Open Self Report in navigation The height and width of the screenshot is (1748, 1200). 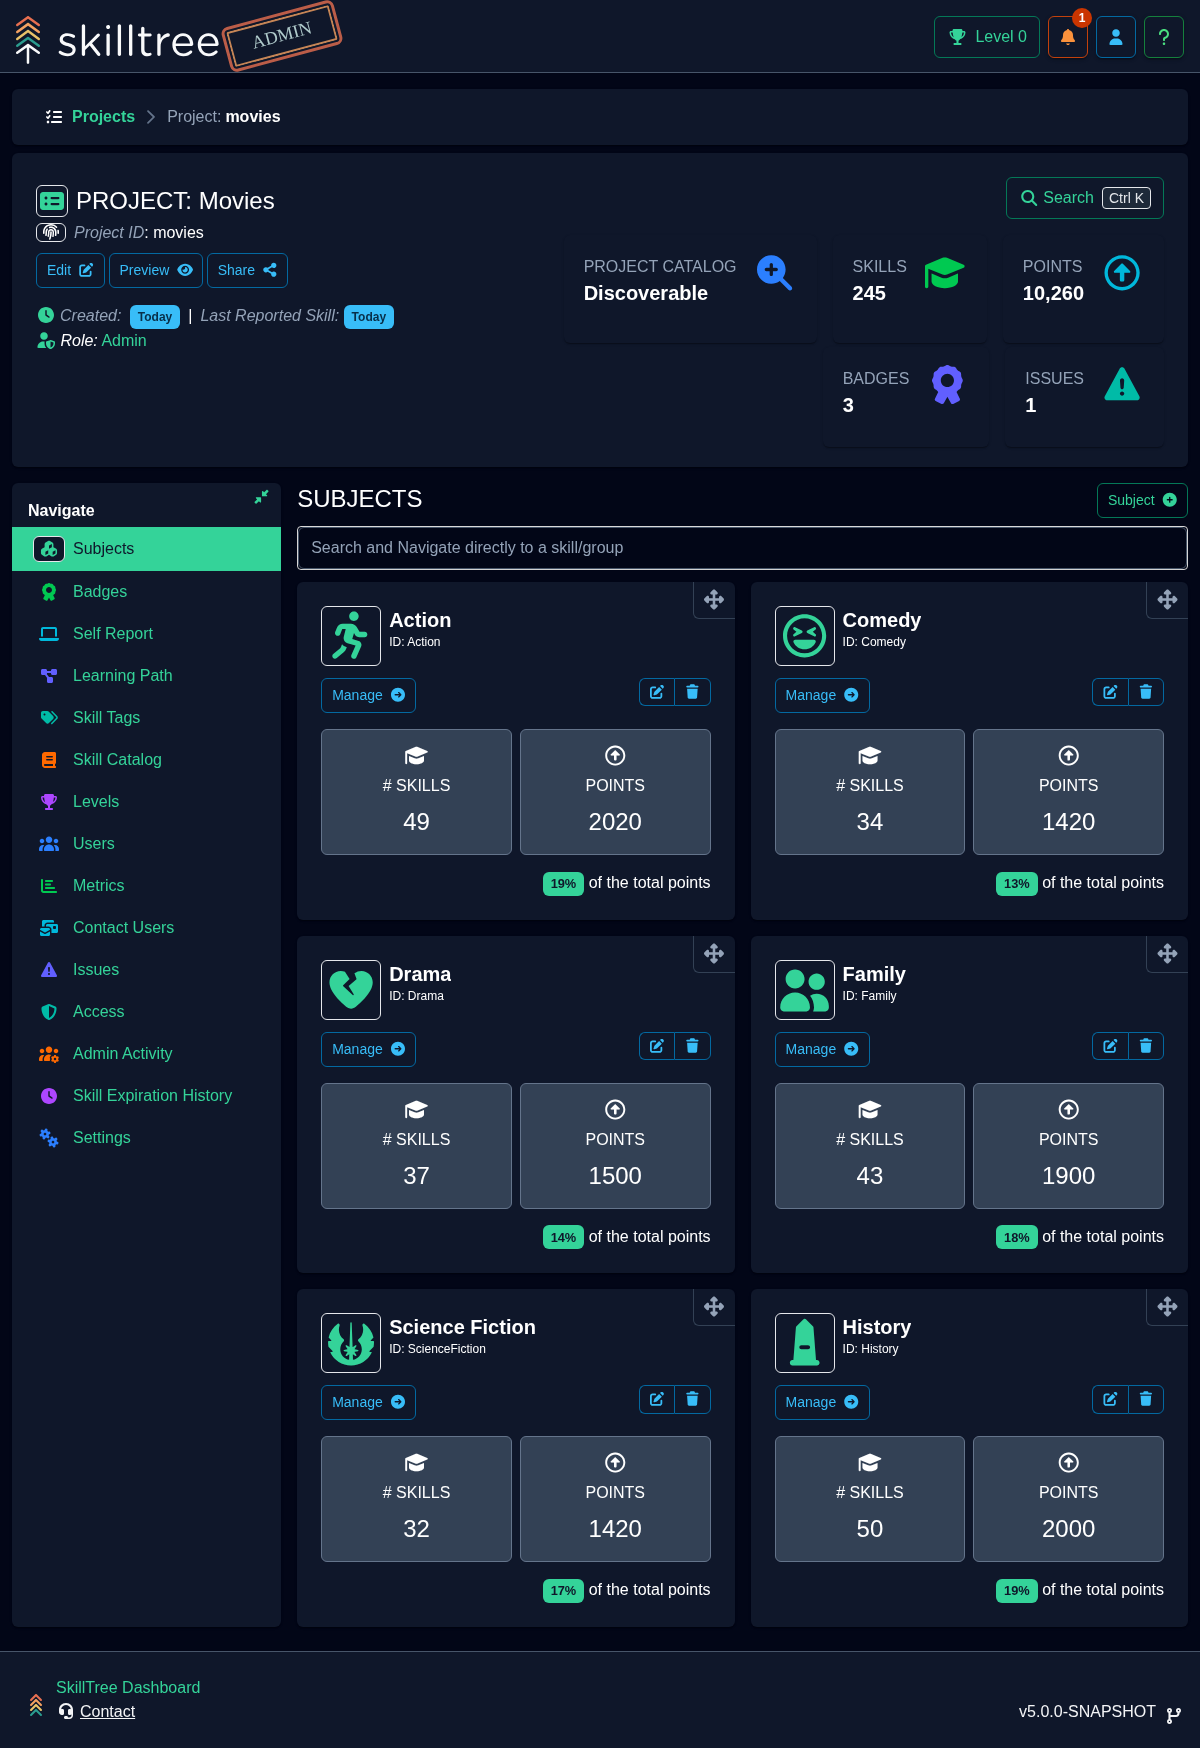[x=146, y=633]
